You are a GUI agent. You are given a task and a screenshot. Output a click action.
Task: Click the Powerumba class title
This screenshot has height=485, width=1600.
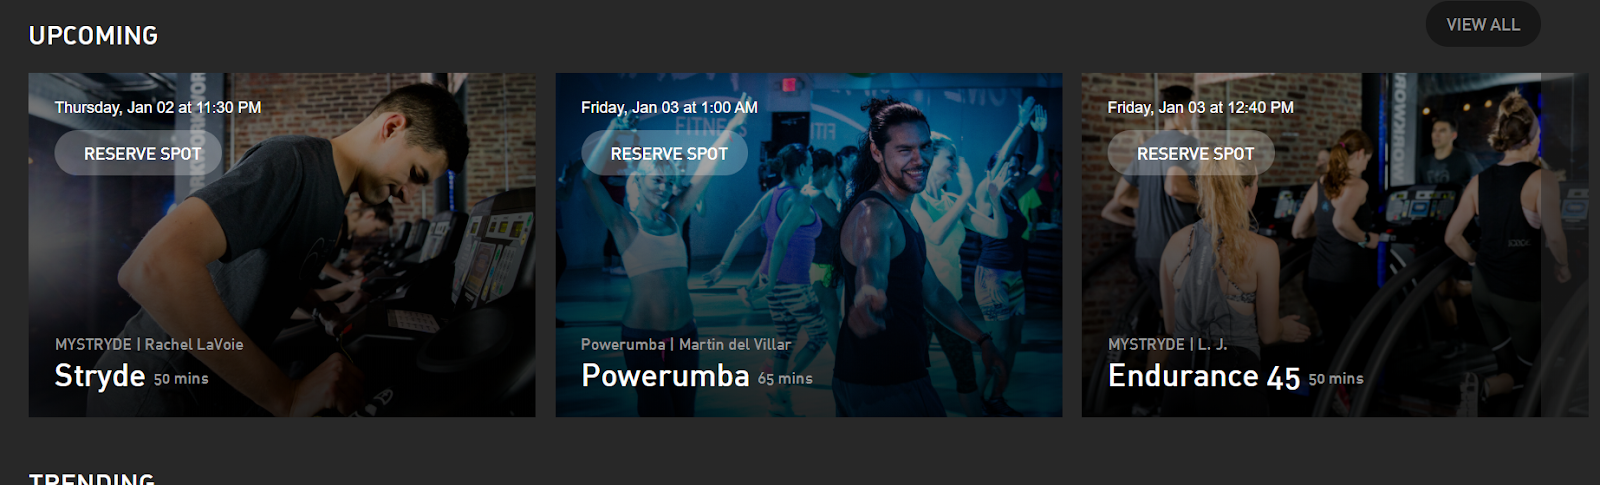[x=665, y=376]
